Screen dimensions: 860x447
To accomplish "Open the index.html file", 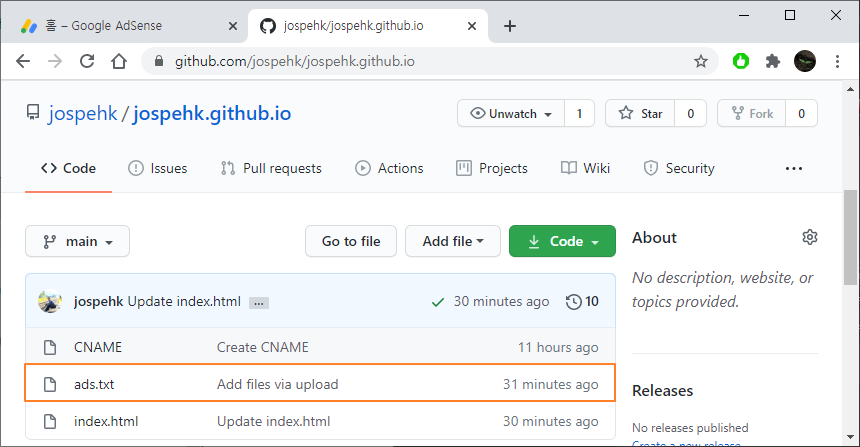I will pos(106,421).
